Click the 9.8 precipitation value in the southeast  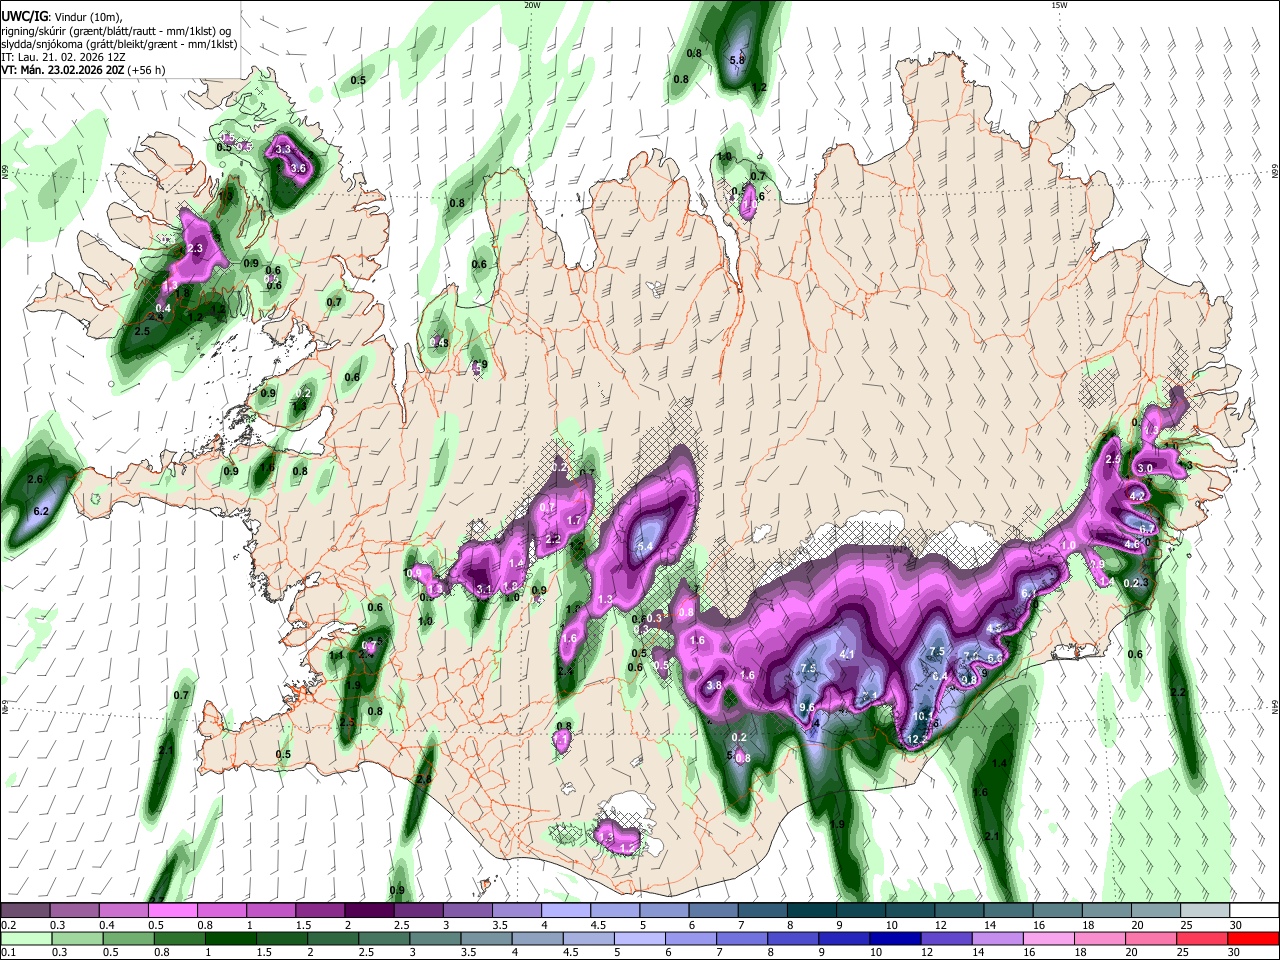click(x=969, y=680)
